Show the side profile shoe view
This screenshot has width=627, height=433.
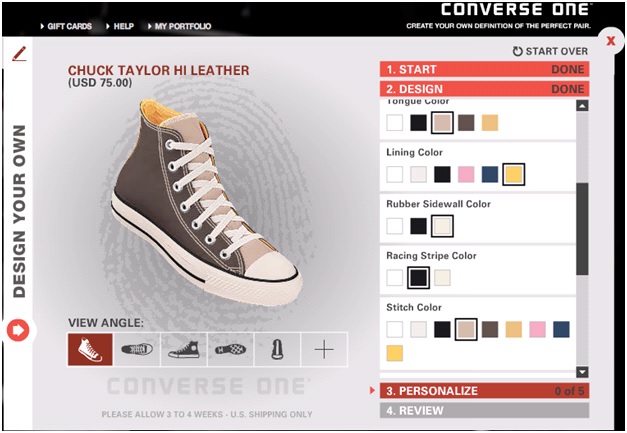(183, 350)
